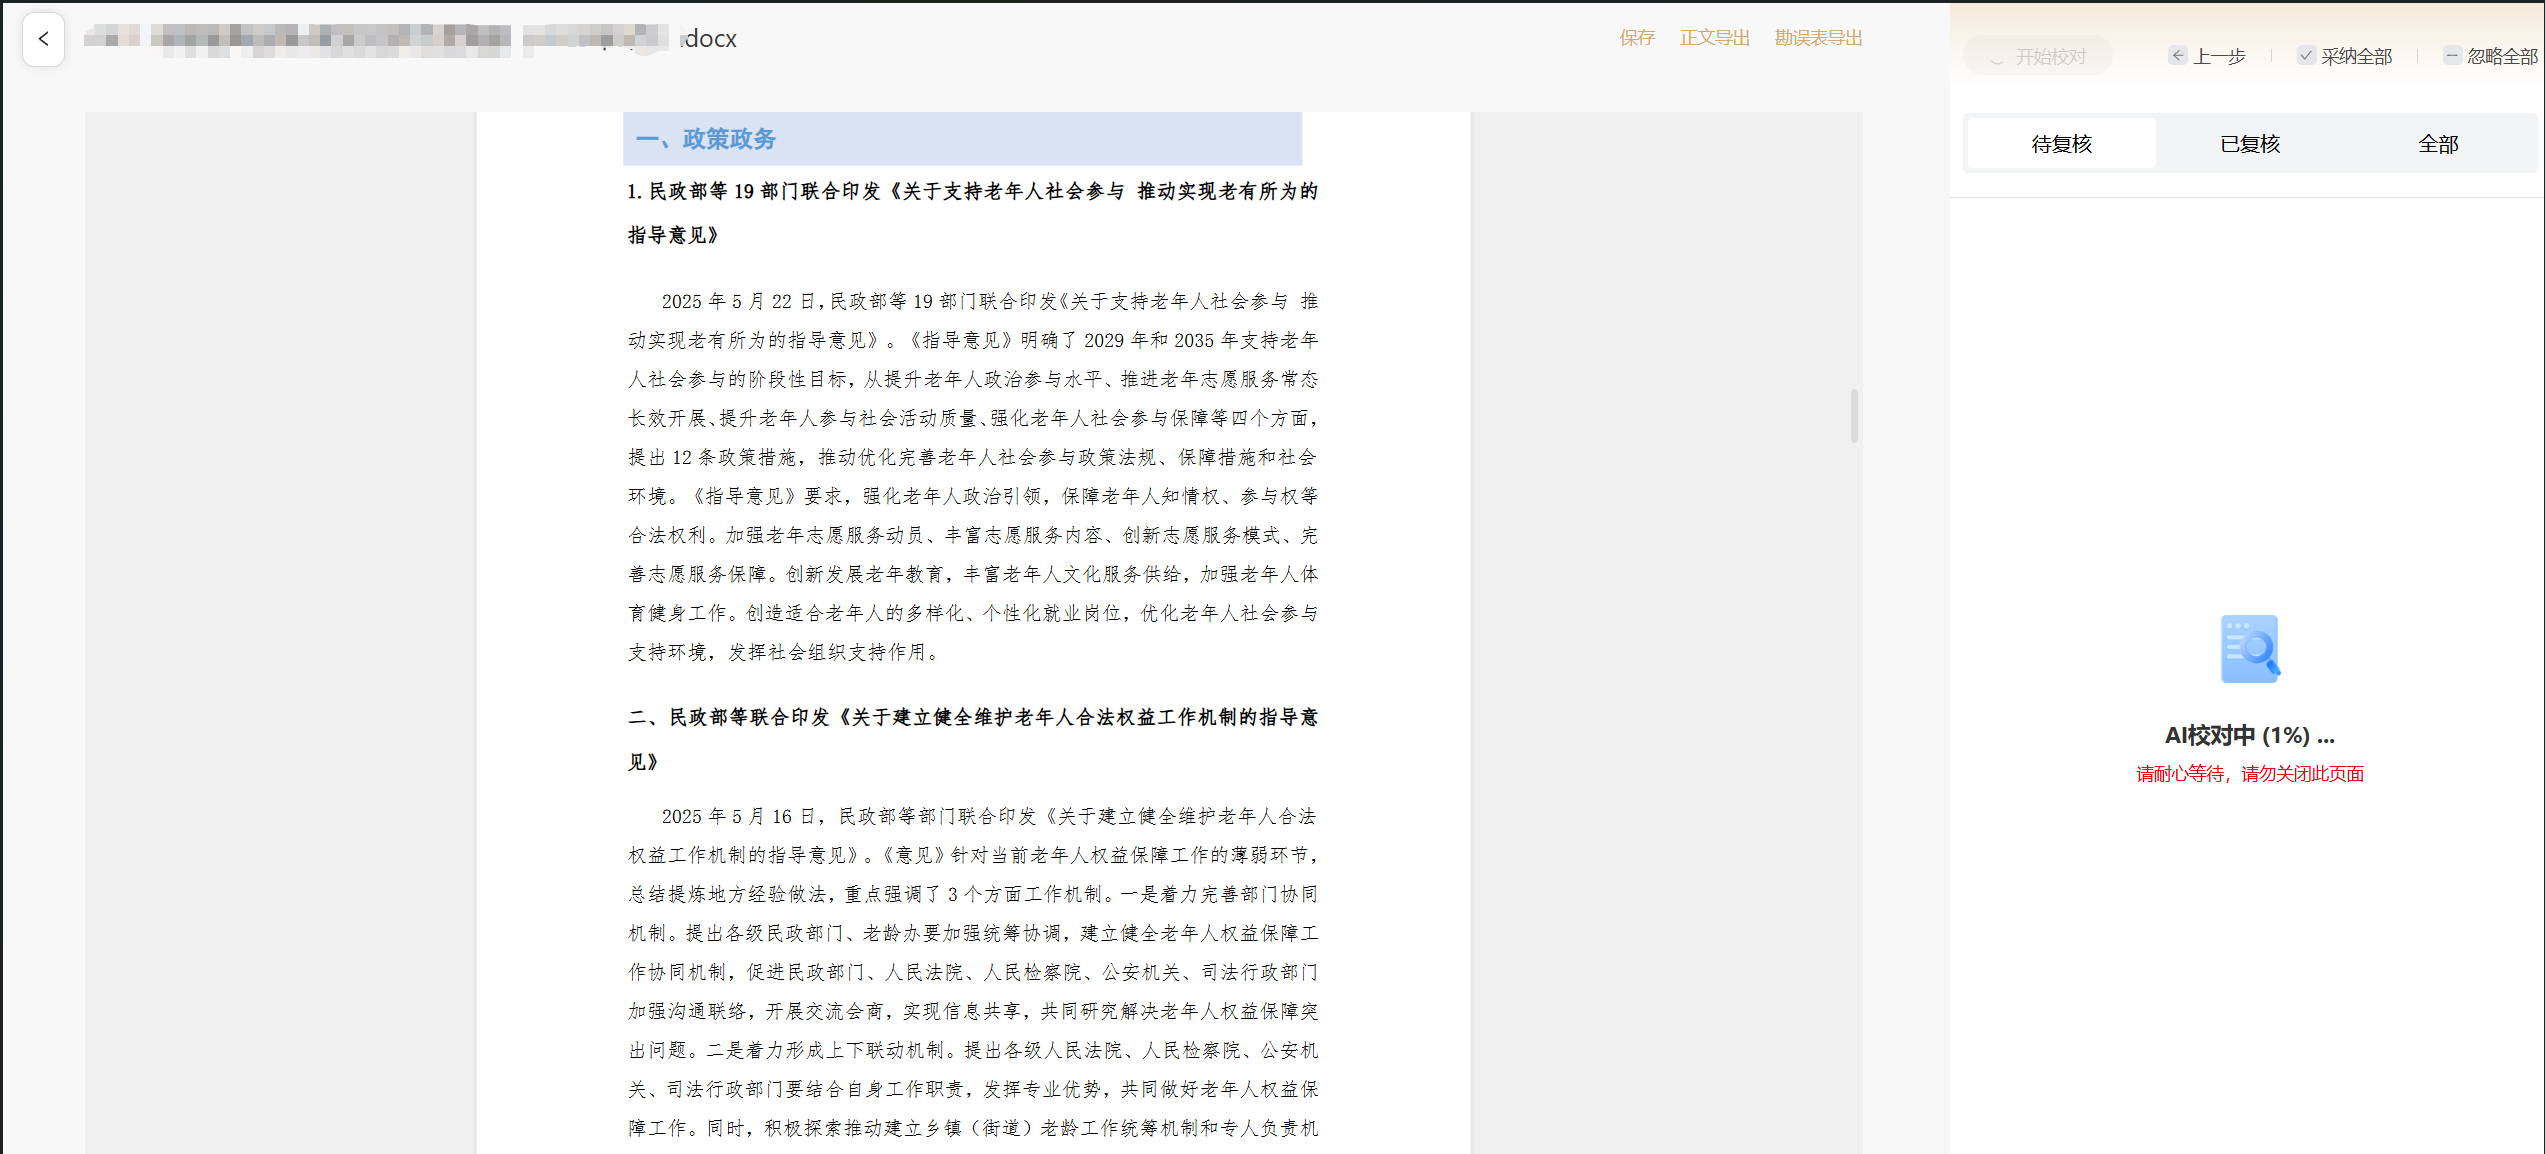The height and width of the screenshot is (1154, 2545).
Task: Click paragraph starting 2025年5月22日
Action: 972,476
